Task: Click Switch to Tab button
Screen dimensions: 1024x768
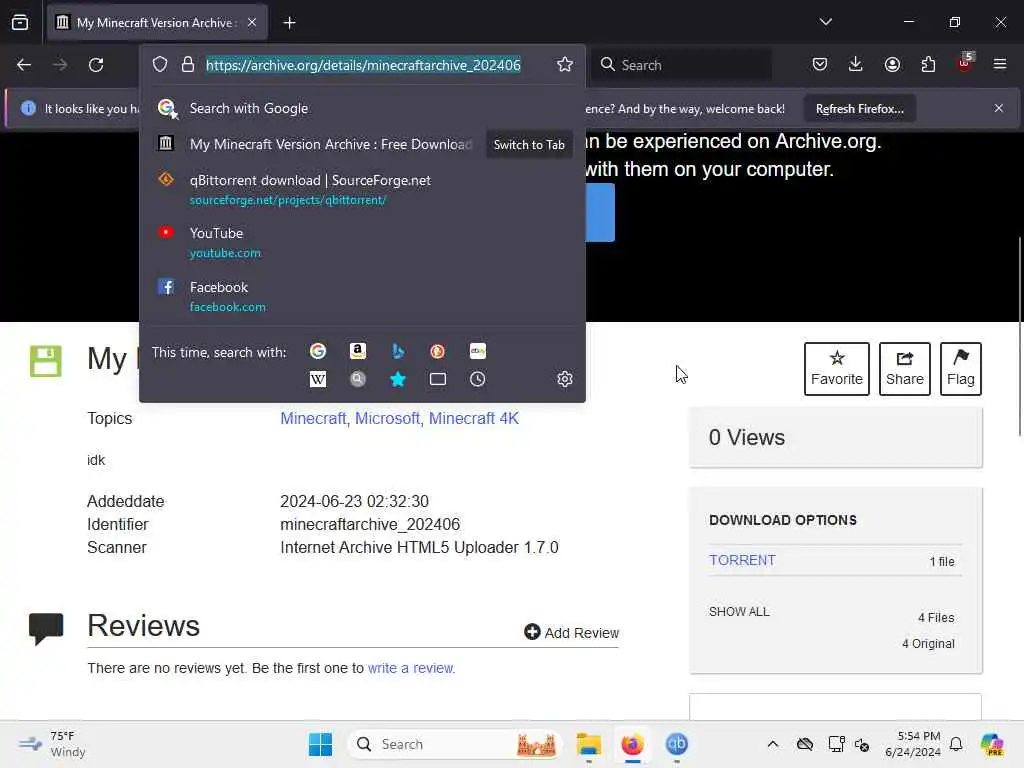Action: [x=529, y=145]
